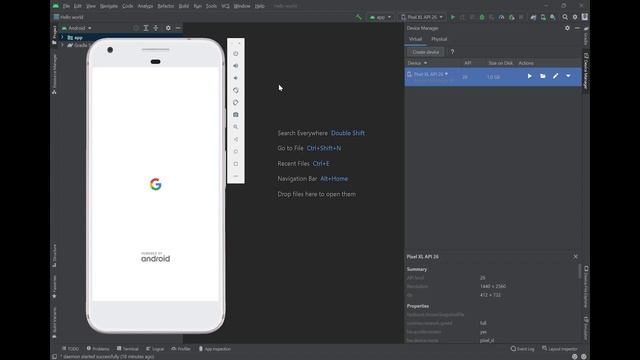Viewport: 640px width, 360px height.
Task: Launch Pixel XL API 26 with play icon
Action: click(529, 76)
